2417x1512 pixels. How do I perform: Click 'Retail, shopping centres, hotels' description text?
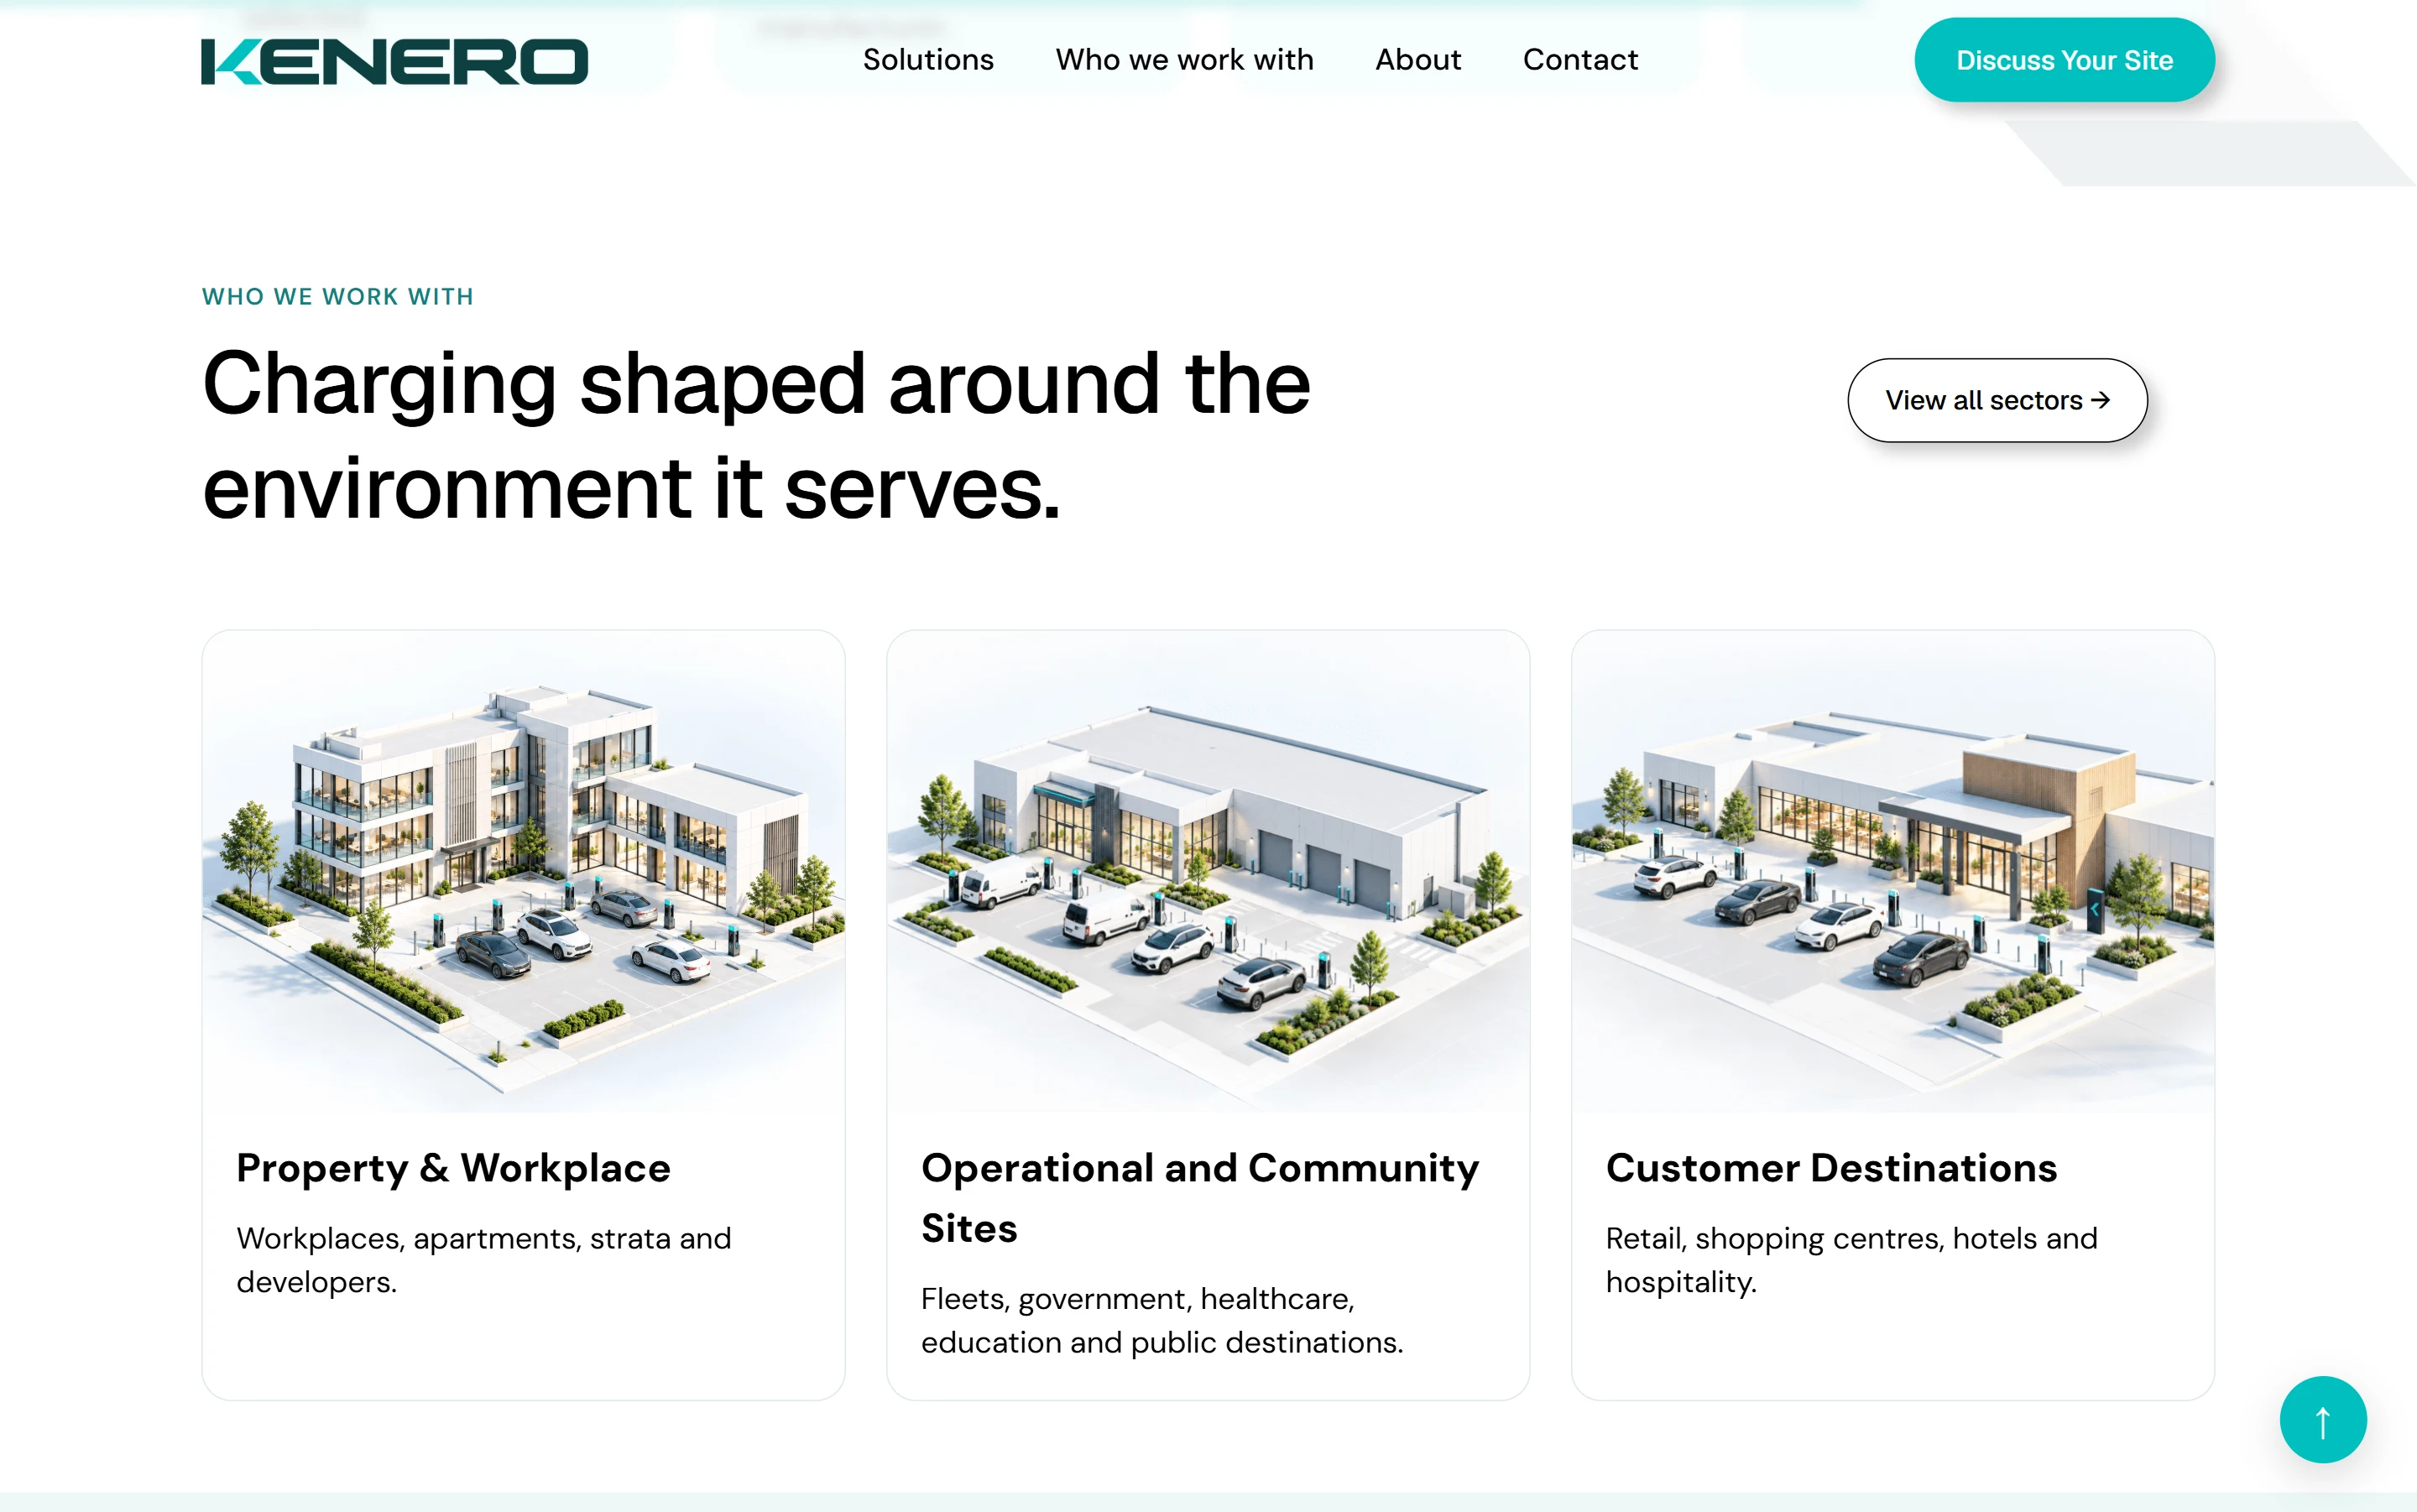(x=1852, y=1260)
